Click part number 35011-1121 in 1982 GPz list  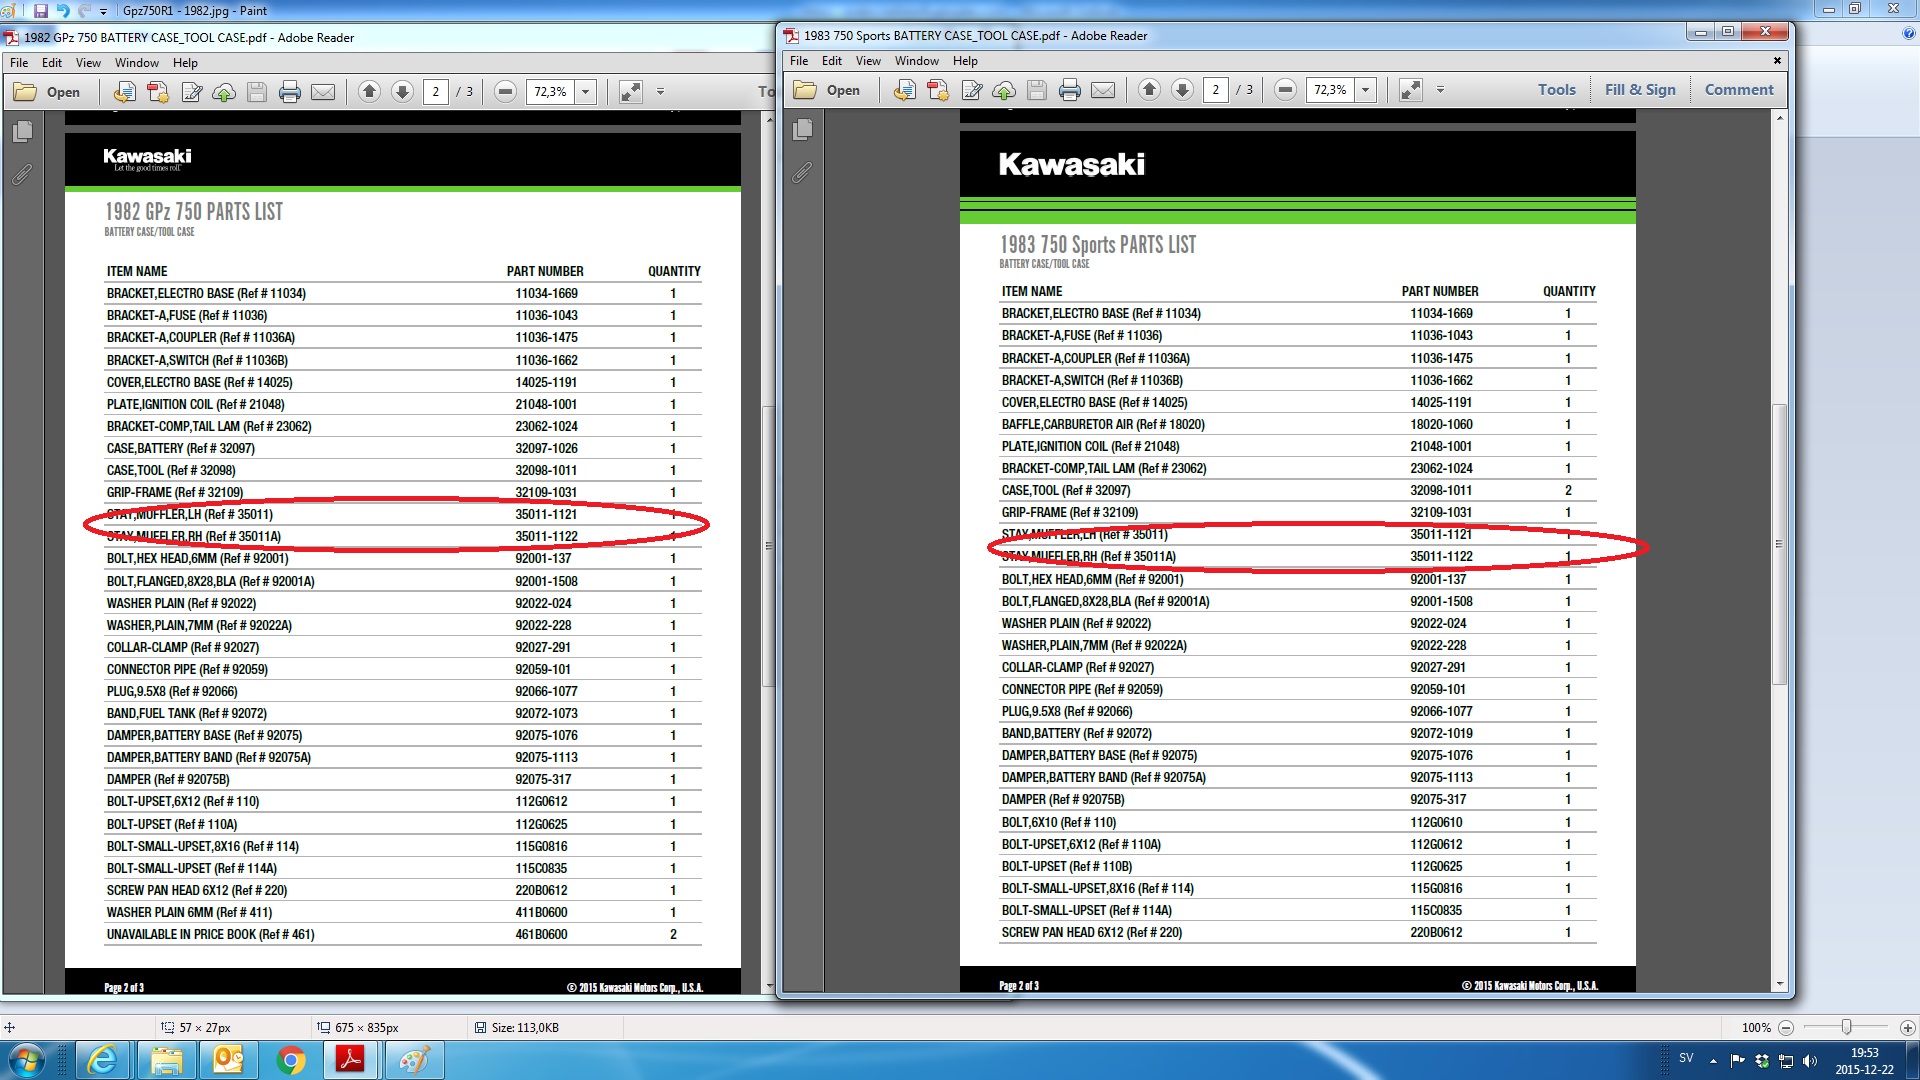(546, 514)
